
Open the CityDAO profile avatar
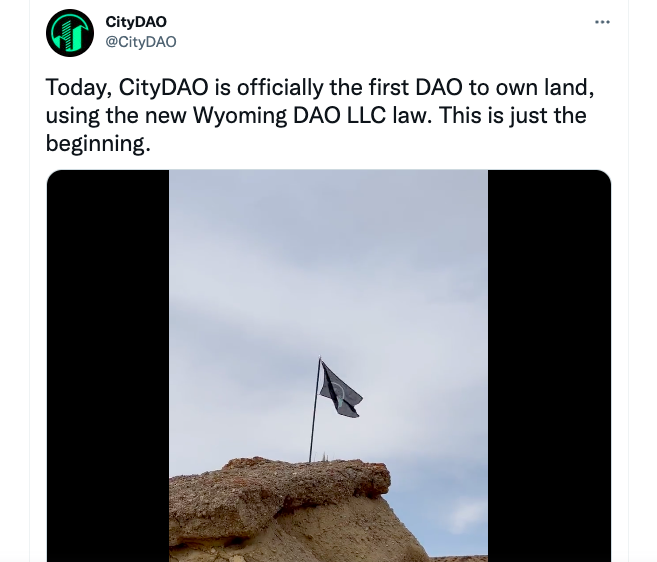pos(70,33)
